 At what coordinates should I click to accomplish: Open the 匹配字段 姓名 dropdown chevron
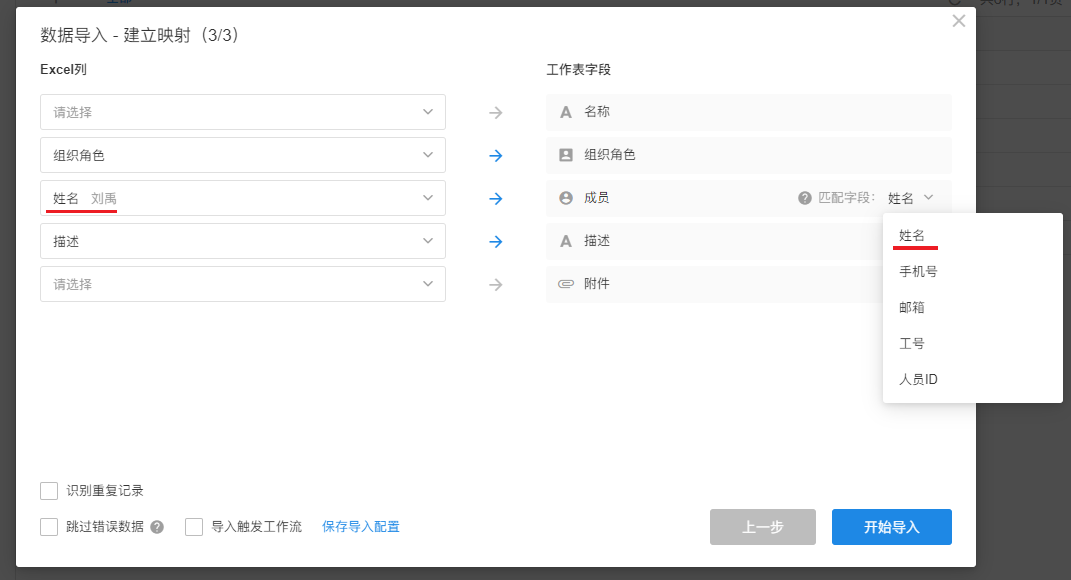(928, 198)
